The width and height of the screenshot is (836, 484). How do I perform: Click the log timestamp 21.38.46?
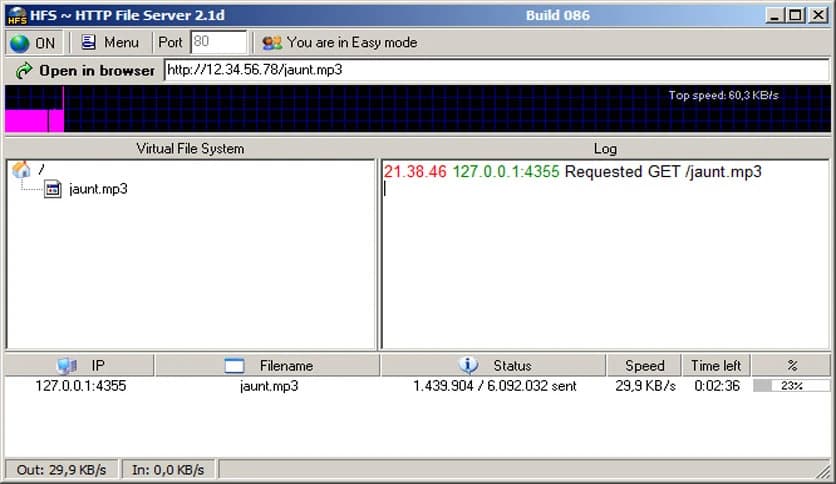tap(415, 172)
